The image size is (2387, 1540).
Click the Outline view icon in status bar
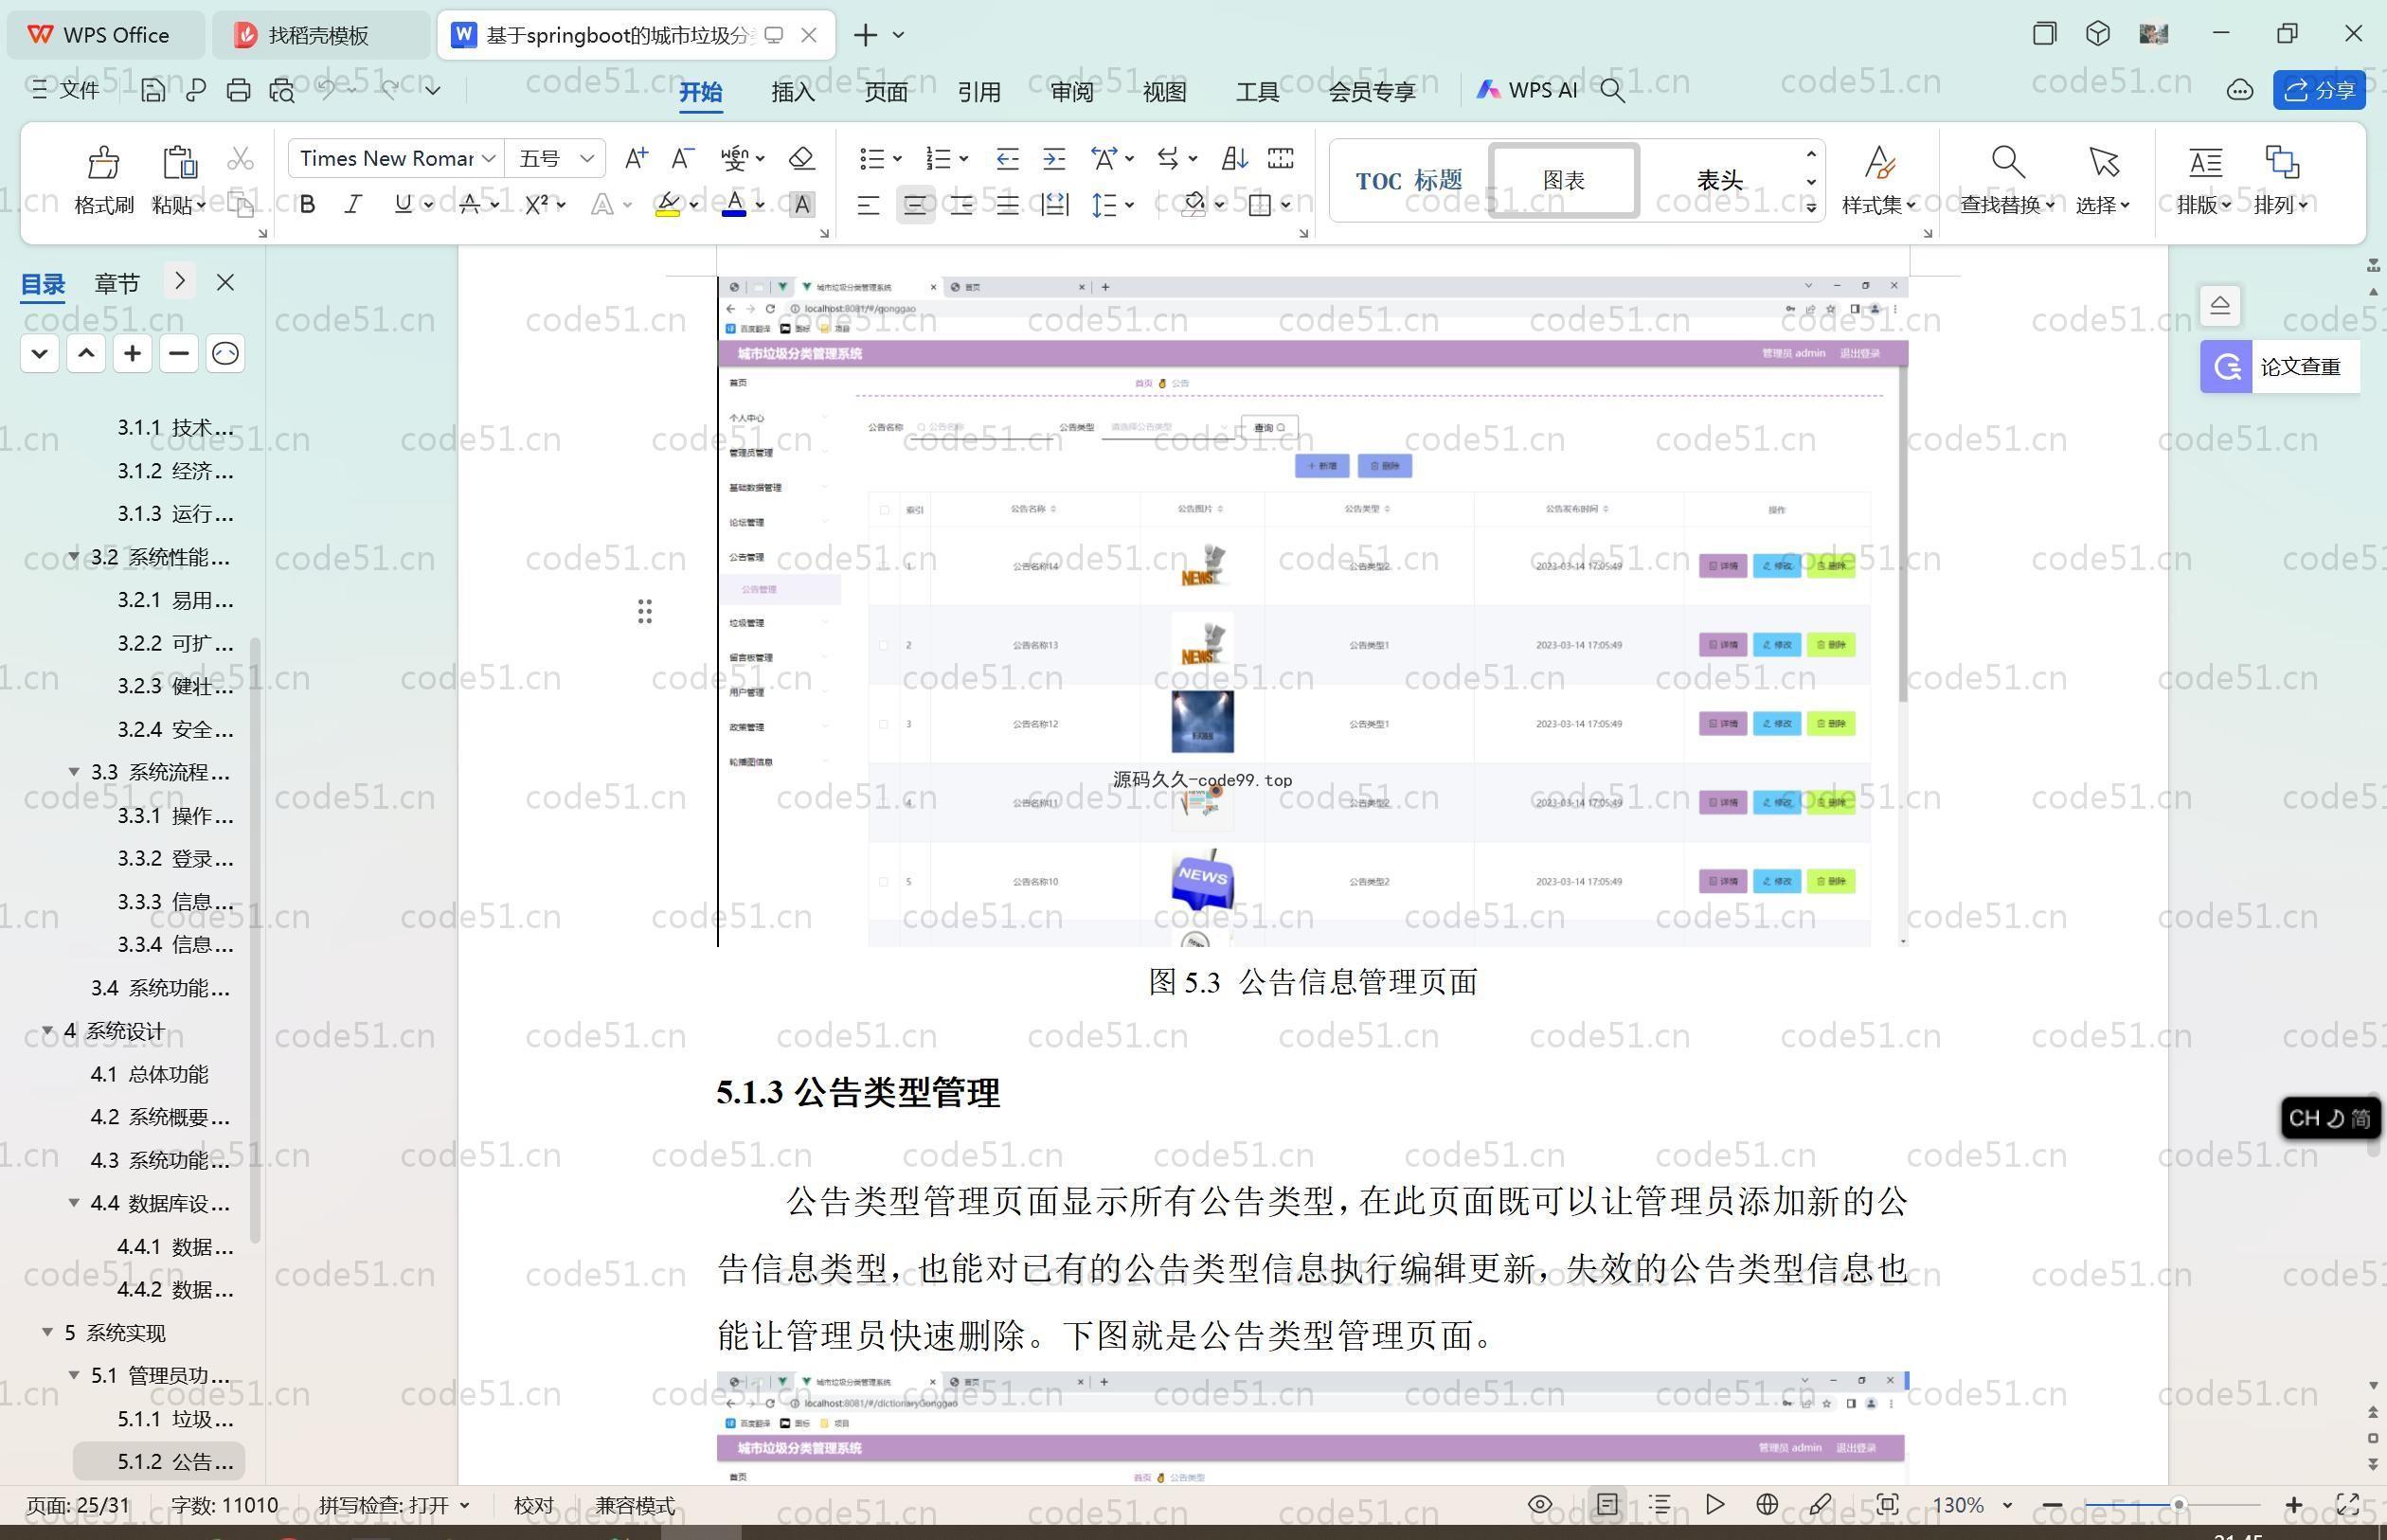1660,1504
